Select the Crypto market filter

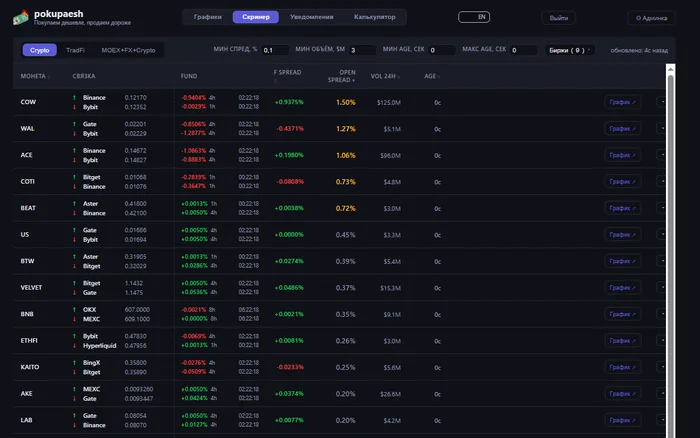[x=40, y=50]
